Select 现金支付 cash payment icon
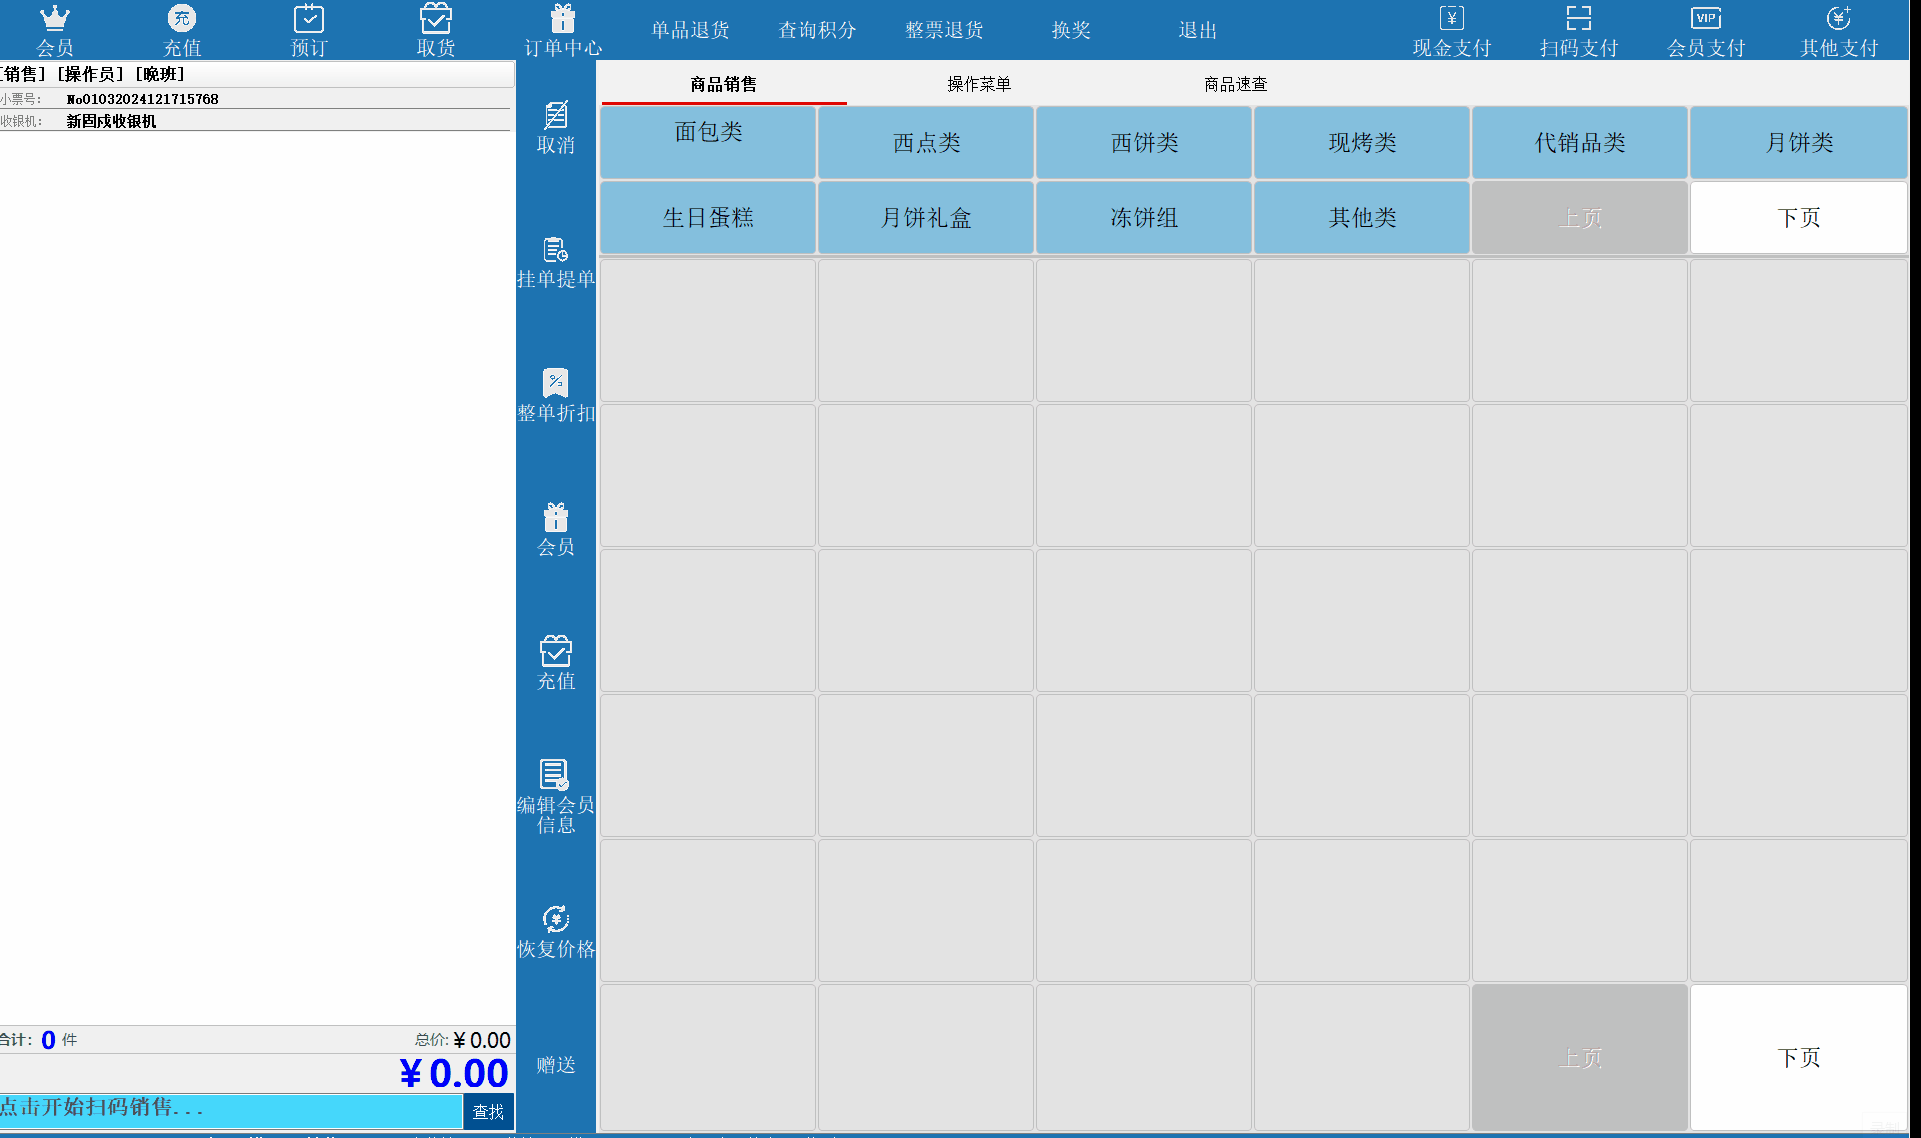Image resolution: width=1921 pixels, height=1138 pixels. coord(1451,20)
